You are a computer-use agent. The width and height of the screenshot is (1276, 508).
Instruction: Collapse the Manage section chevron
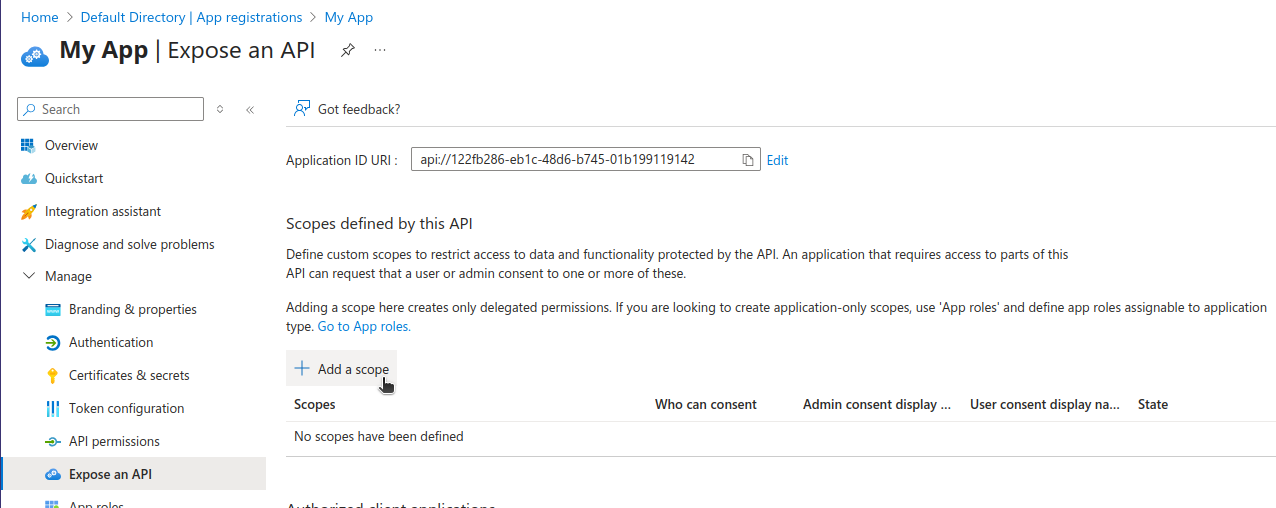click(x=28, y=276)
